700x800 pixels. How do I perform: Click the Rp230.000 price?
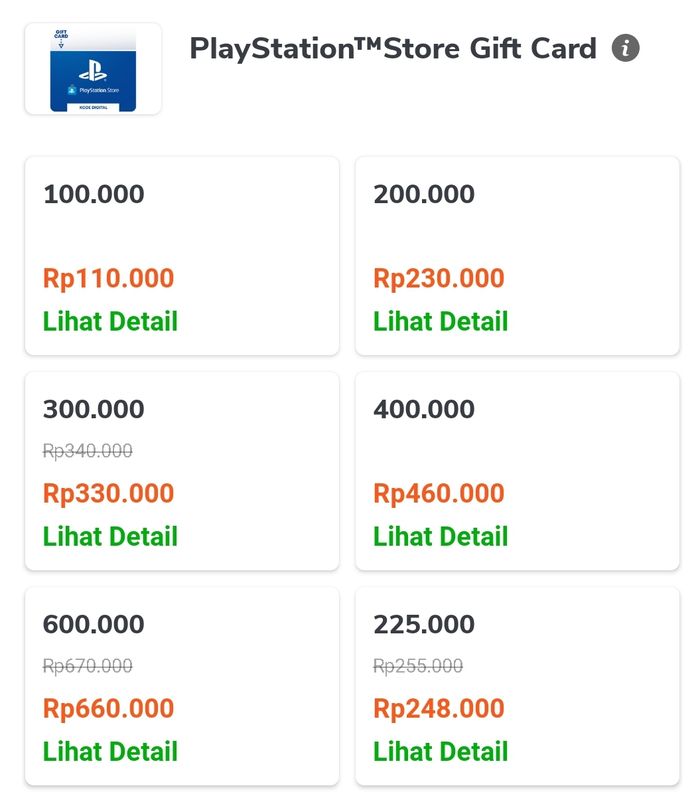tap(439, 278)
